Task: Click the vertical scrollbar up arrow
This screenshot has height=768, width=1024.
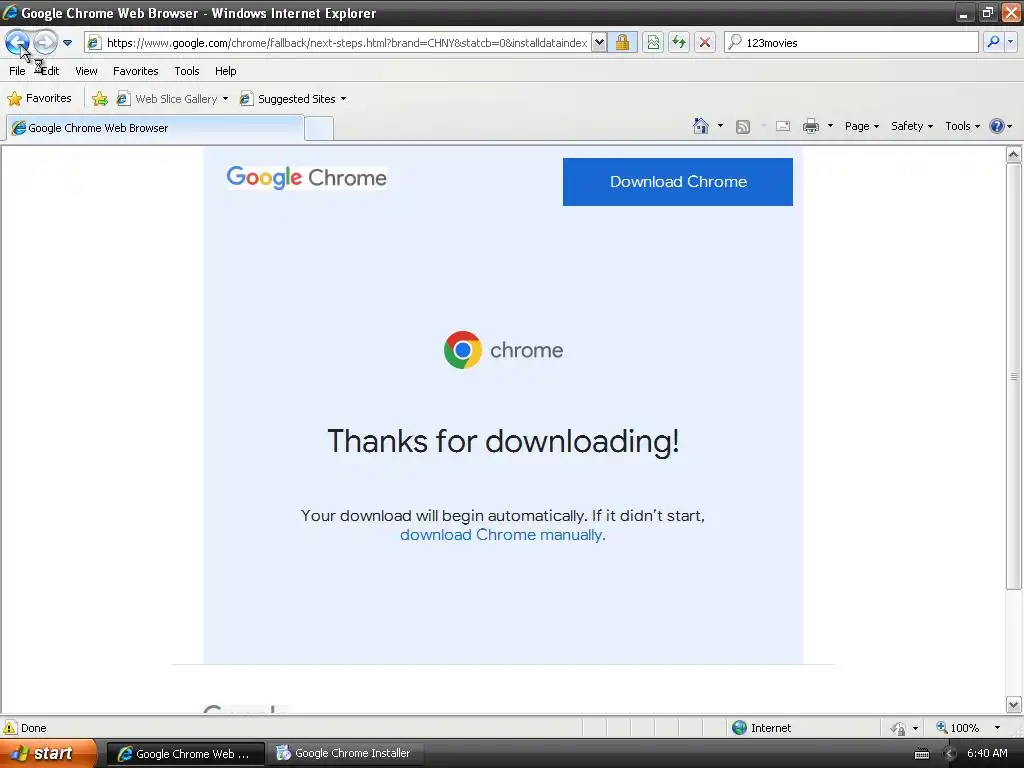Action: coord(1014,154)
